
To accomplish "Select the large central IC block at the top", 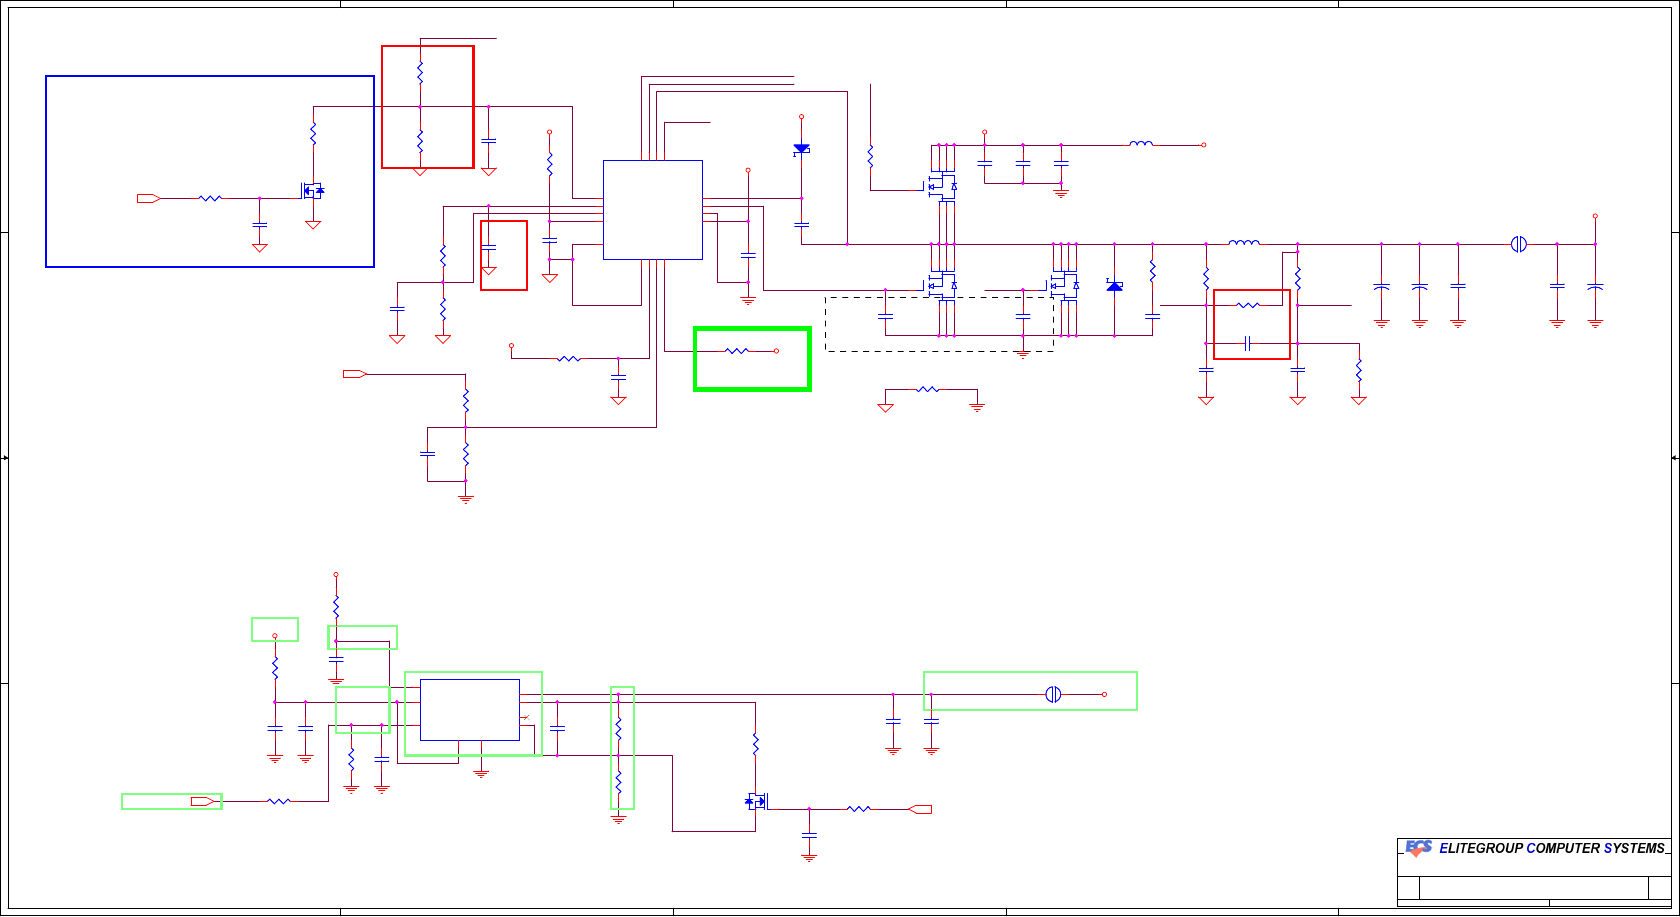I will (x=653, y=210).
